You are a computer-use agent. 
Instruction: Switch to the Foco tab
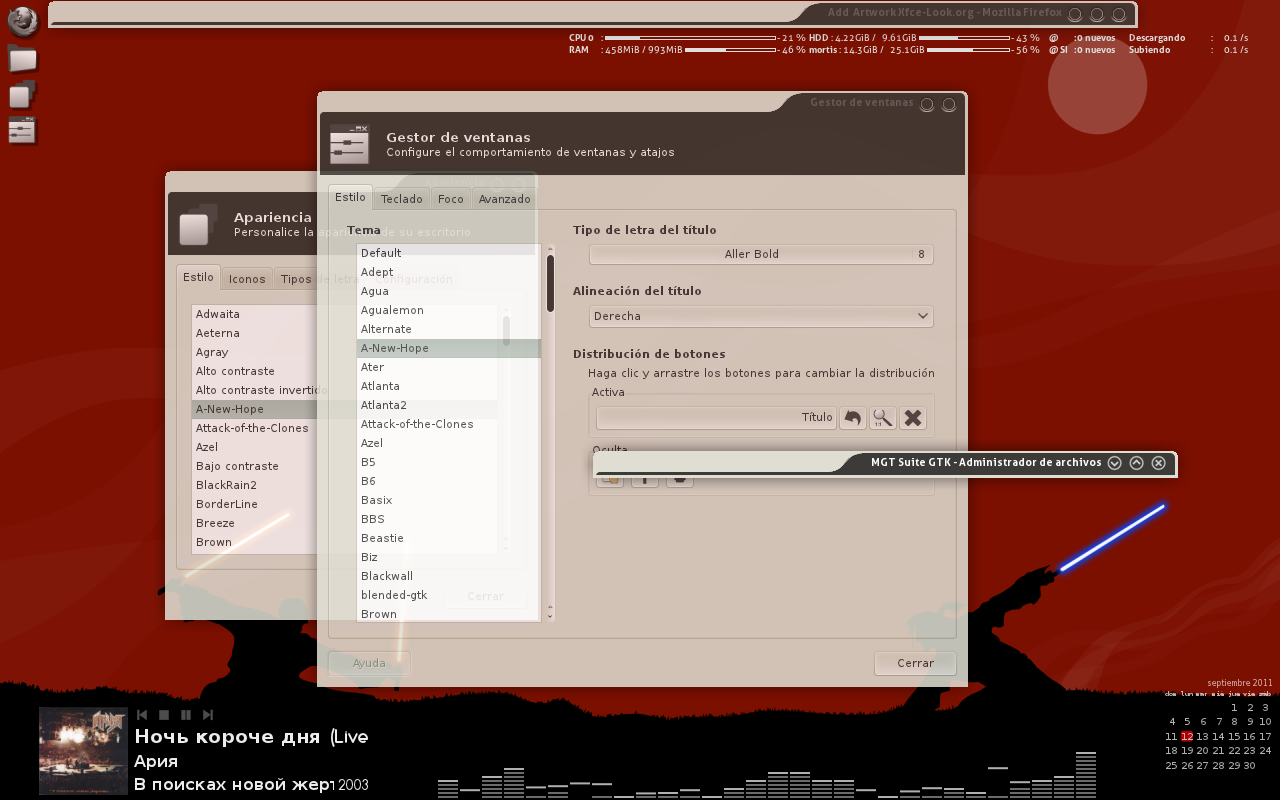[451, 199]
